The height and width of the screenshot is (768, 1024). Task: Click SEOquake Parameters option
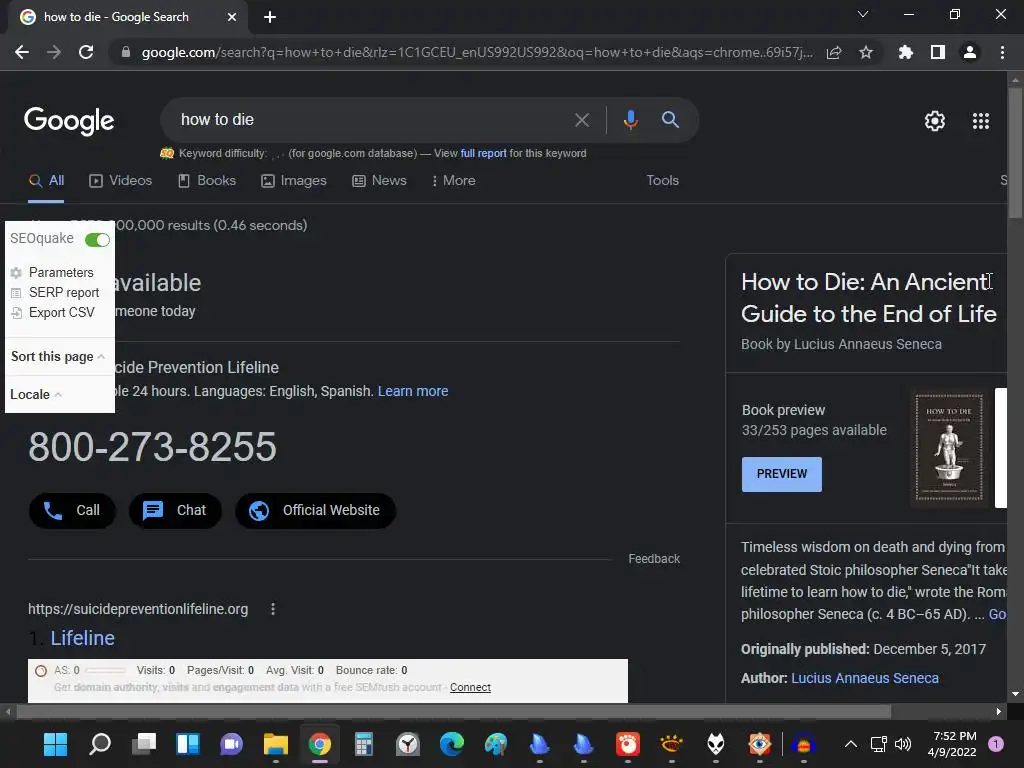(61, 272)
